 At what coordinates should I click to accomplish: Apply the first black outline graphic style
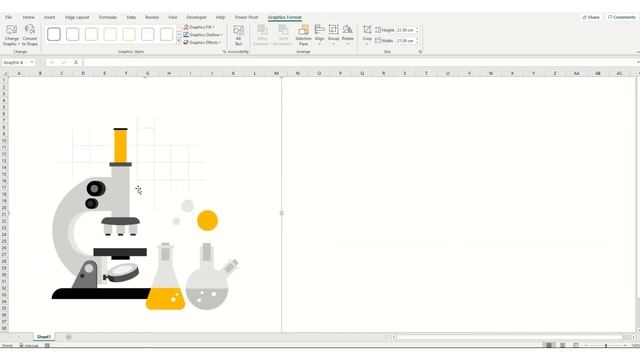click(x=54, y=34)
